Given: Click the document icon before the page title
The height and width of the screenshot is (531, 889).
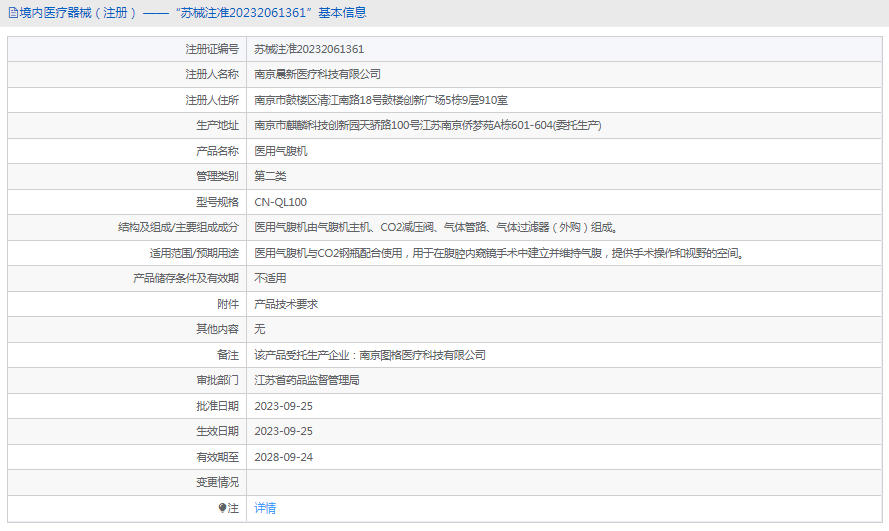Looking at the screenshot, I should click(13, 13).
